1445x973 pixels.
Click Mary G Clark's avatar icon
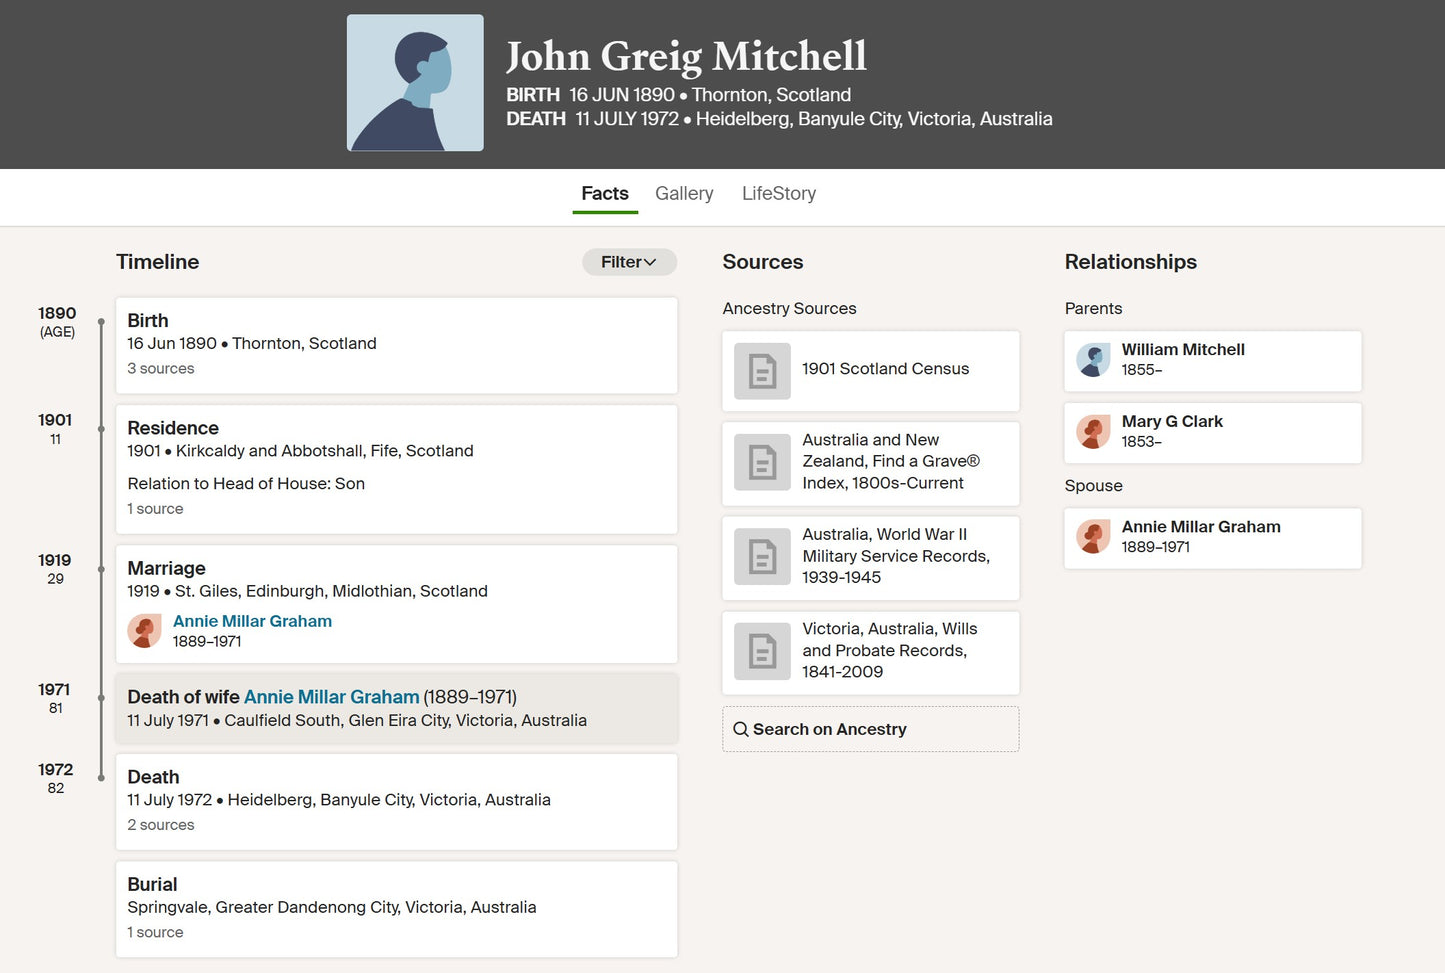pos(1093,432)
